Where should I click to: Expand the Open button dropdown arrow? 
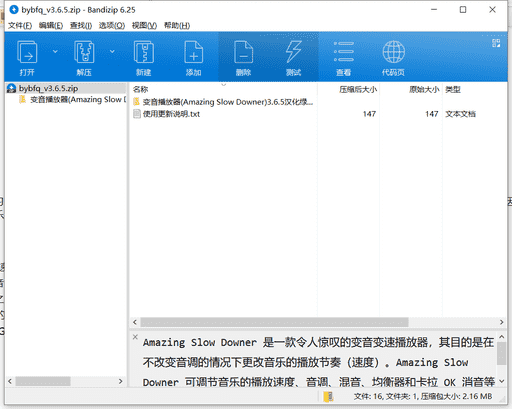55,51
